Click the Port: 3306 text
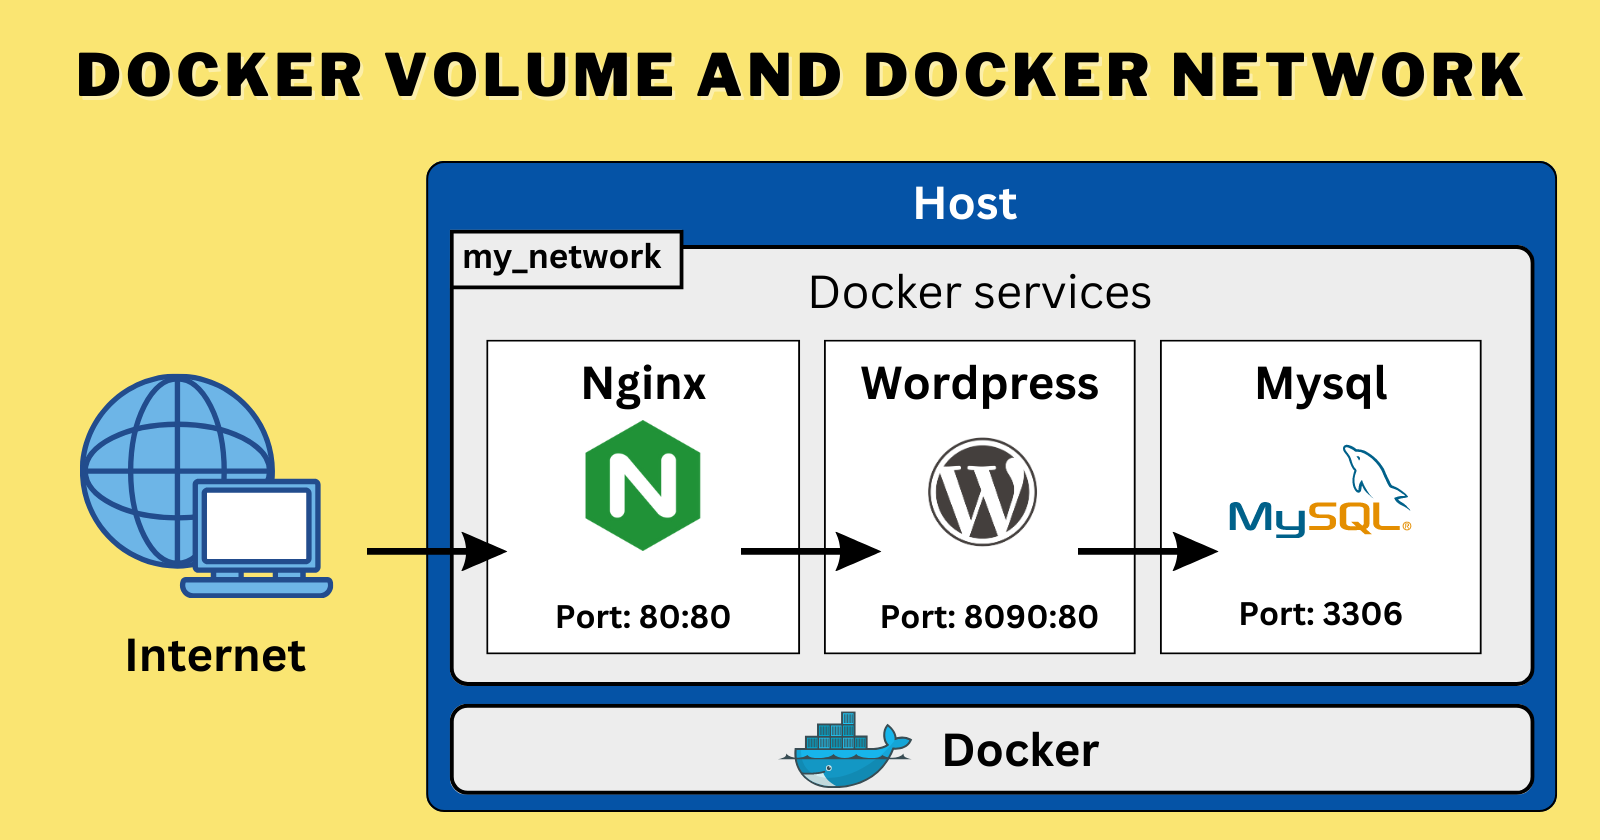Viewport: 1600px width, 840px height. point(1320,614)
